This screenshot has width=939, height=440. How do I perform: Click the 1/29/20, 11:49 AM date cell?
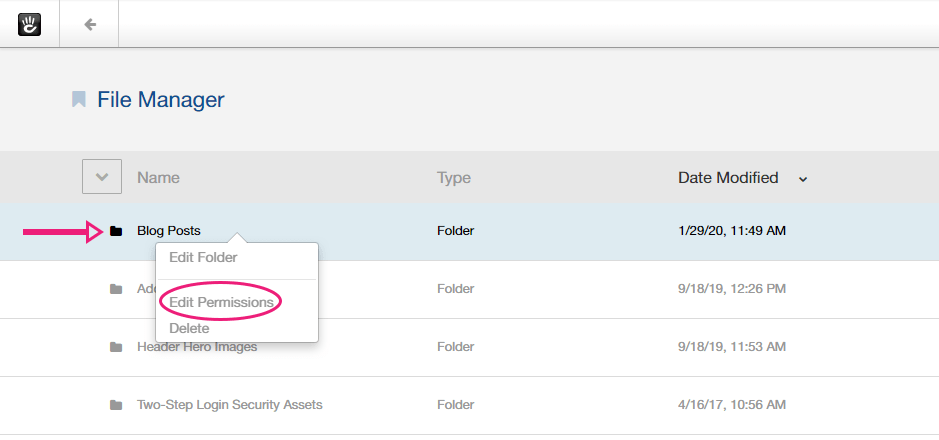pos(732,230)
